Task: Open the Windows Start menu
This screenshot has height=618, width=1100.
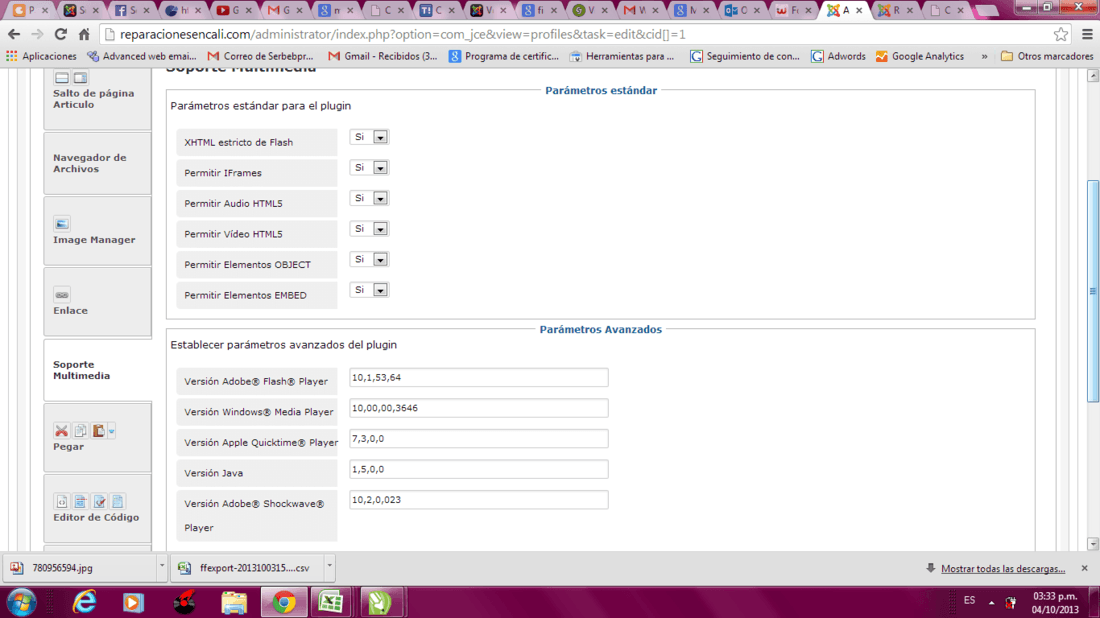Action: 22,602
